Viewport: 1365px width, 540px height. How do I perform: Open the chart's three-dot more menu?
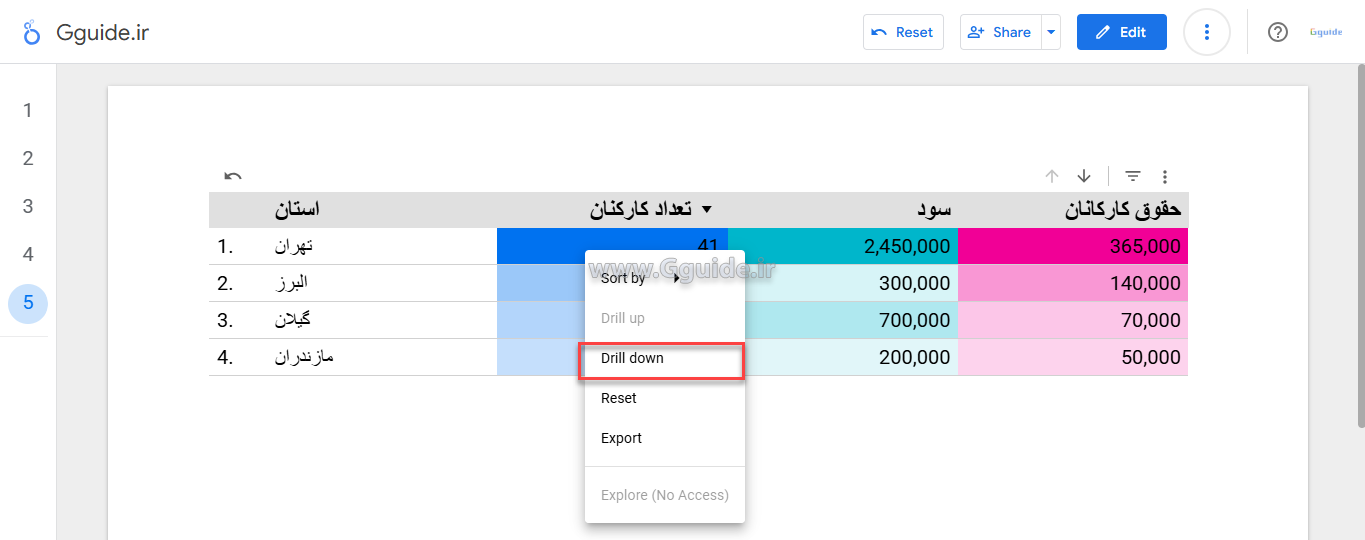1165,177
